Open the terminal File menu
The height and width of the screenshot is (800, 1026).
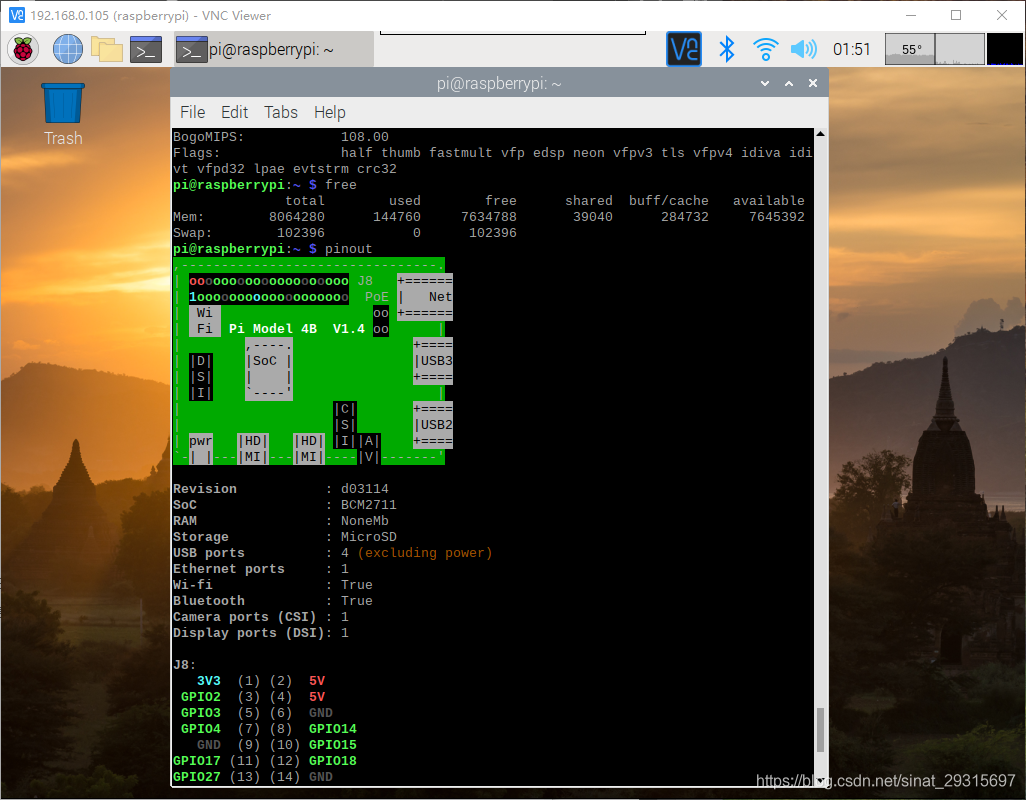192,113
